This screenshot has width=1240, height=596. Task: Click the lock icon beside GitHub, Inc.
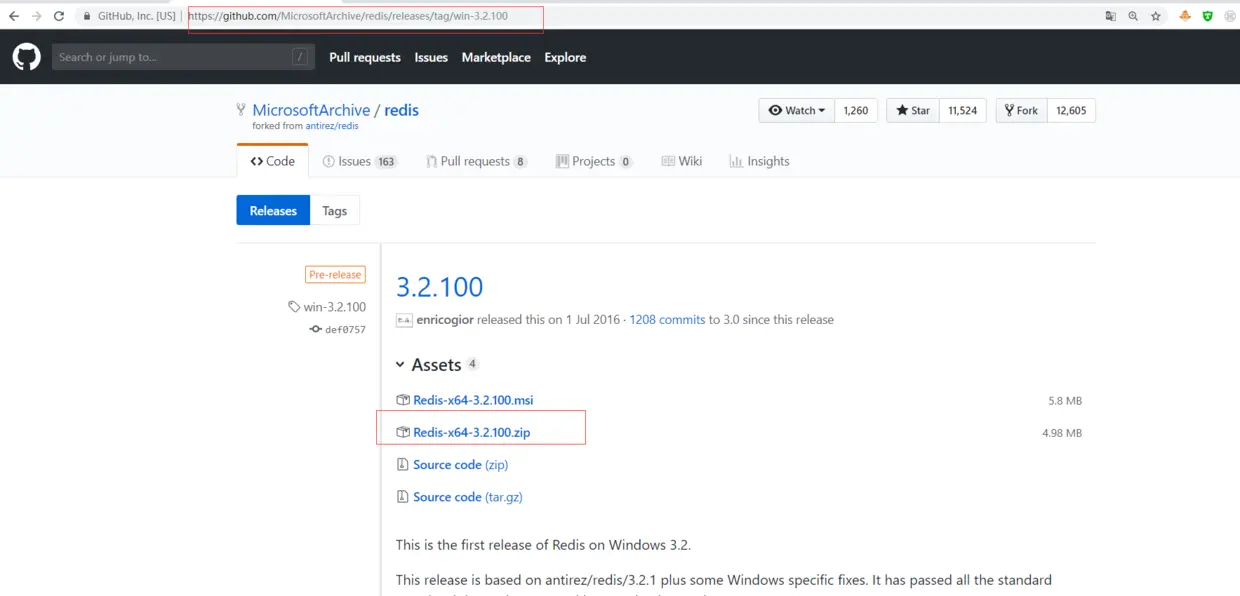[87, 16]
